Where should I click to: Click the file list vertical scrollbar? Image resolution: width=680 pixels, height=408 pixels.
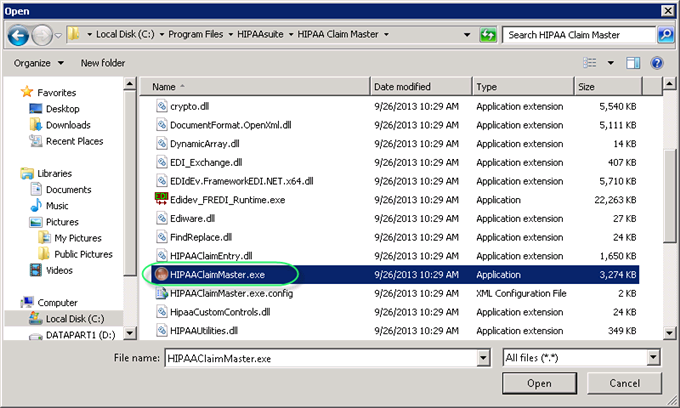pos(671,200)
